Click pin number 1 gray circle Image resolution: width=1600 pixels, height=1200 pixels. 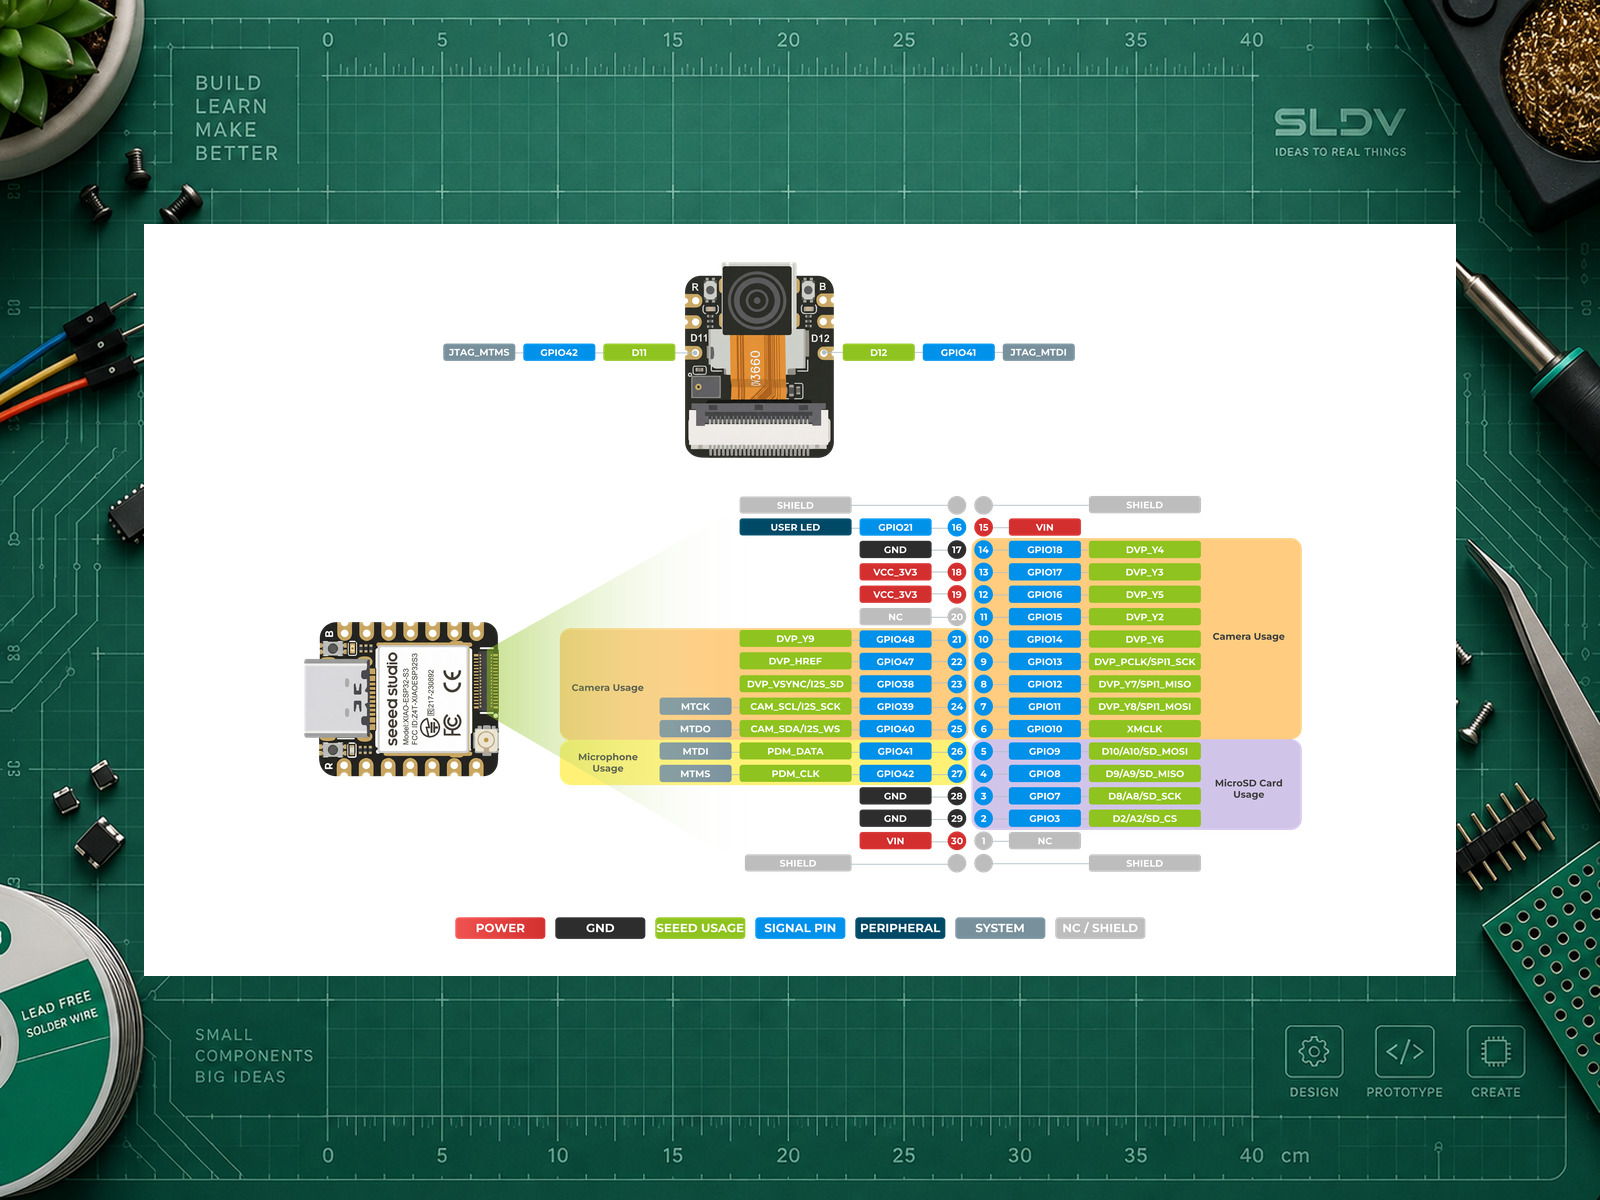click(984, 841)
